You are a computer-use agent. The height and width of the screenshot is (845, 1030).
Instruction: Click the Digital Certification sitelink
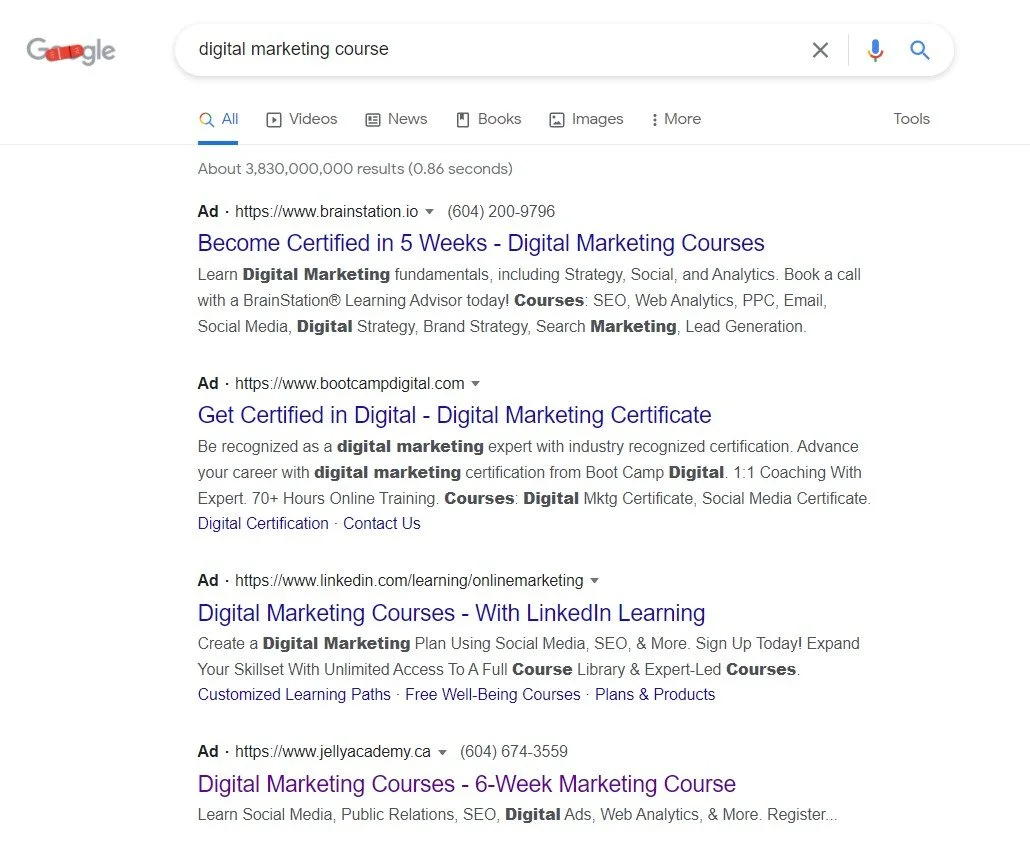263,524
